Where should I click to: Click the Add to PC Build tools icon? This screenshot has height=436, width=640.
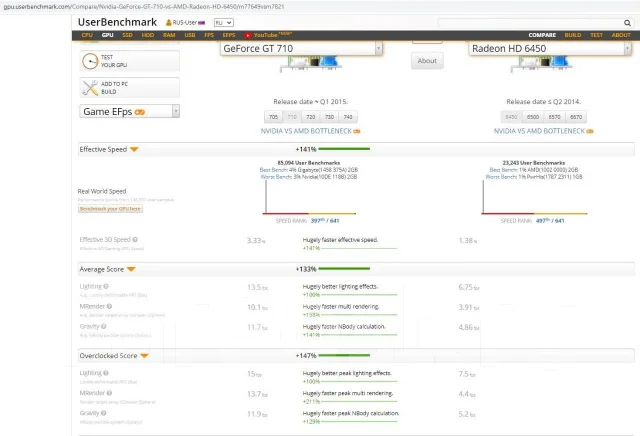90,88
